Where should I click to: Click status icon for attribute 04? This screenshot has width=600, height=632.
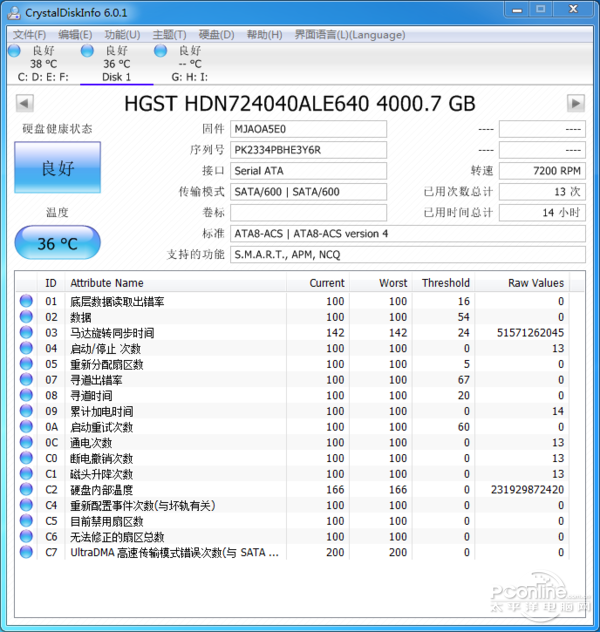click(26, 348)
